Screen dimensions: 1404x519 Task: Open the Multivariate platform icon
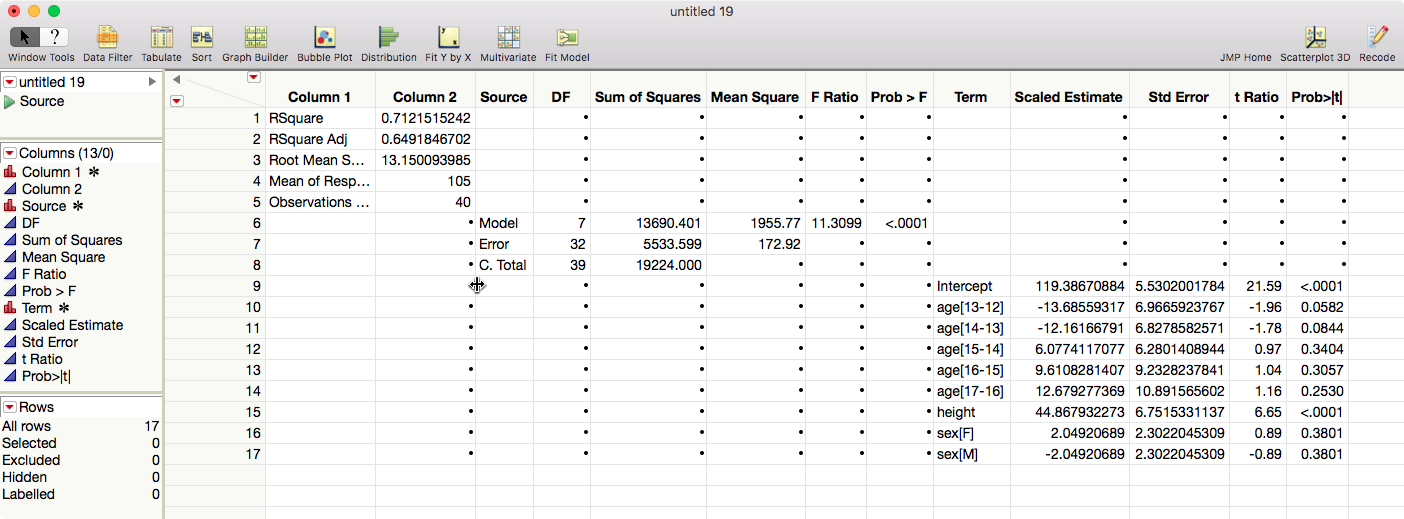(x=508, y=38)
